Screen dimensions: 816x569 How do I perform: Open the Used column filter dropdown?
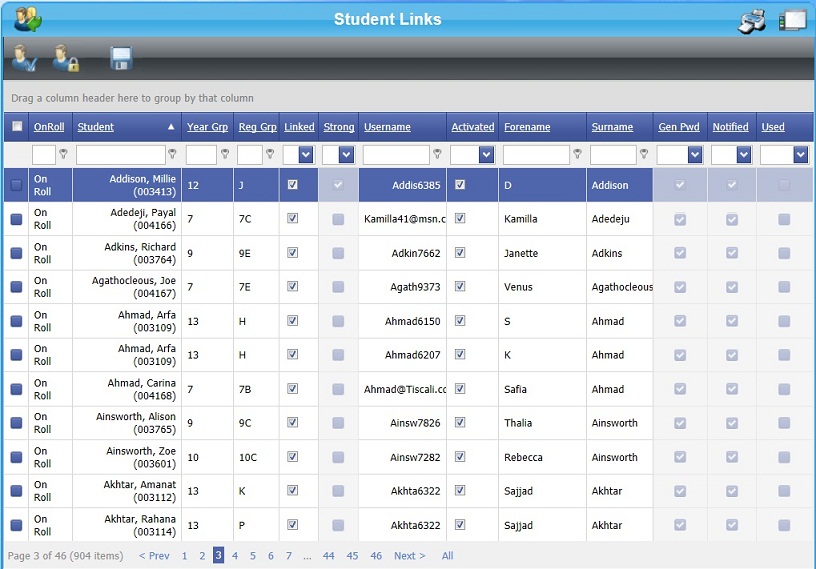tap(800, 155)
